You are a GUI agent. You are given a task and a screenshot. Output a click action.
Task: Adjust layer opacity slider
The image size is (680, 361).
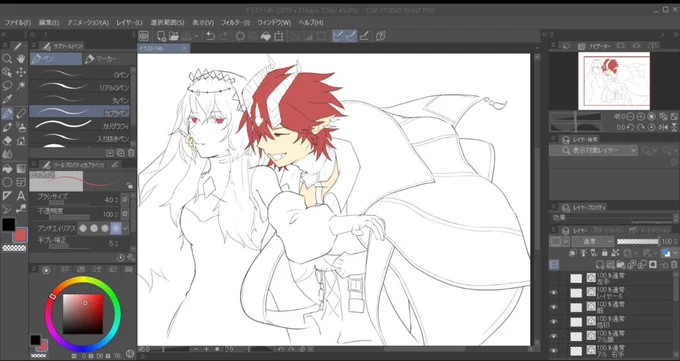pyautogui.click(x=638, y=241)
